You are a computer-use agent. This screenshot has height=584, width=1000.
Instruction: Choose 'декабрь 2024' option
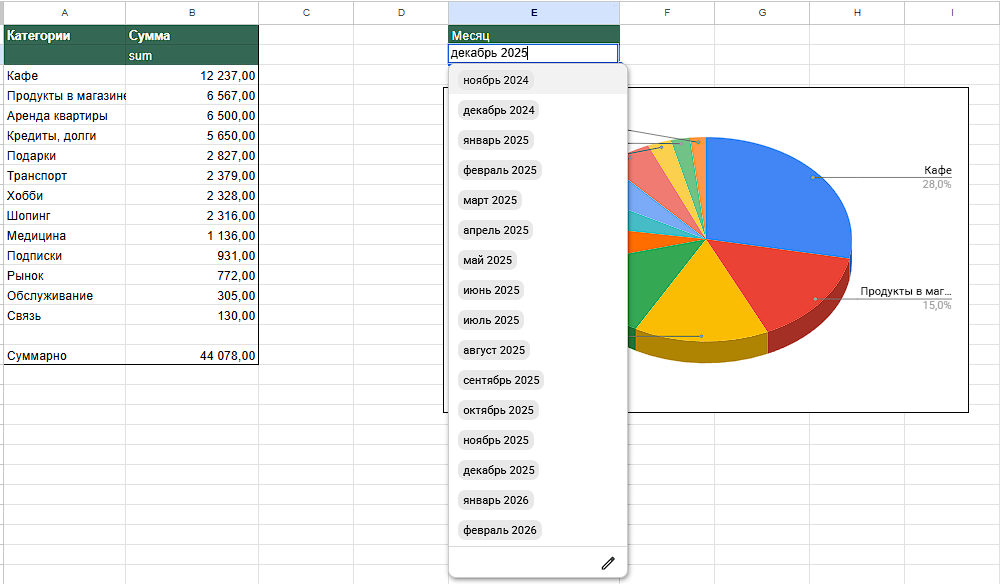point(499,110)
